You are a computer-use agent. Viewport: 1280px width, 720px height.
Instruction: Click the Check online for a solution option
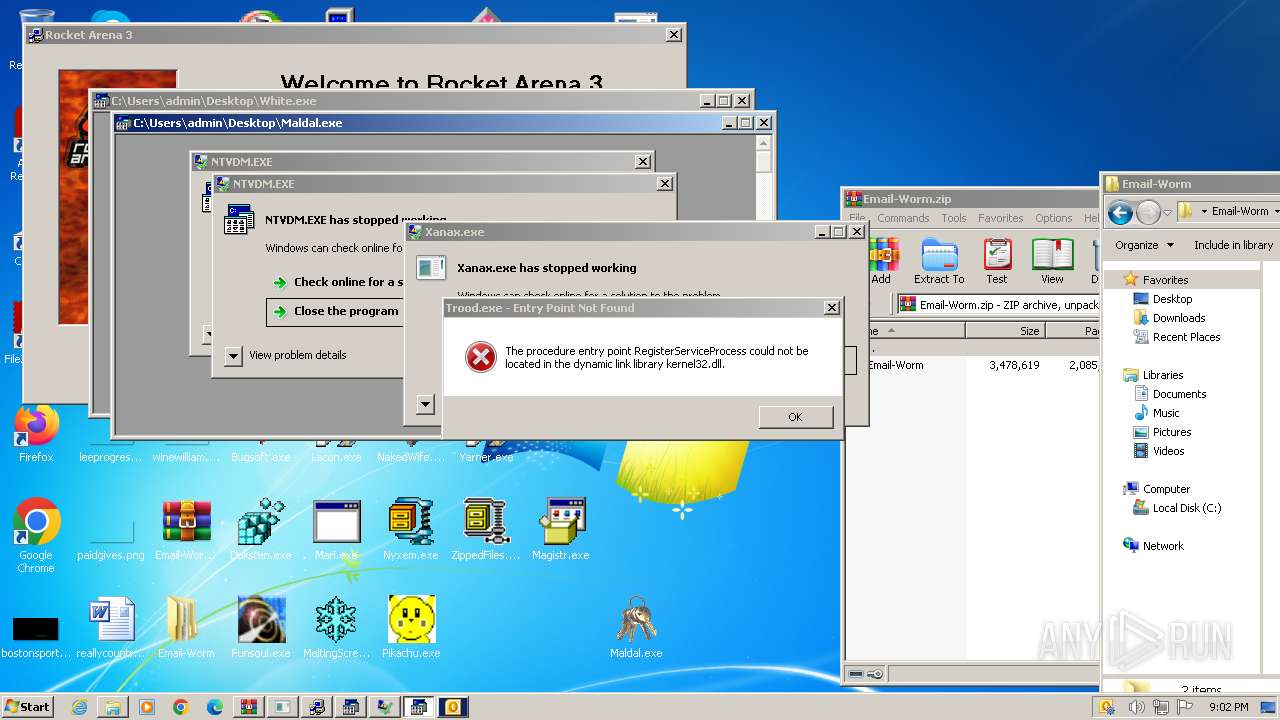340,282
